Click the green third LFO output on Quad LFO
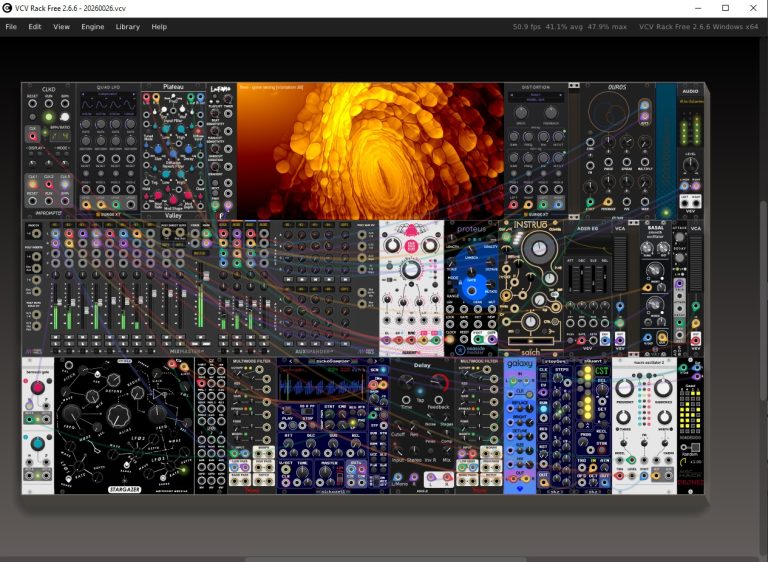768x562 pixels. click(116, 204)
